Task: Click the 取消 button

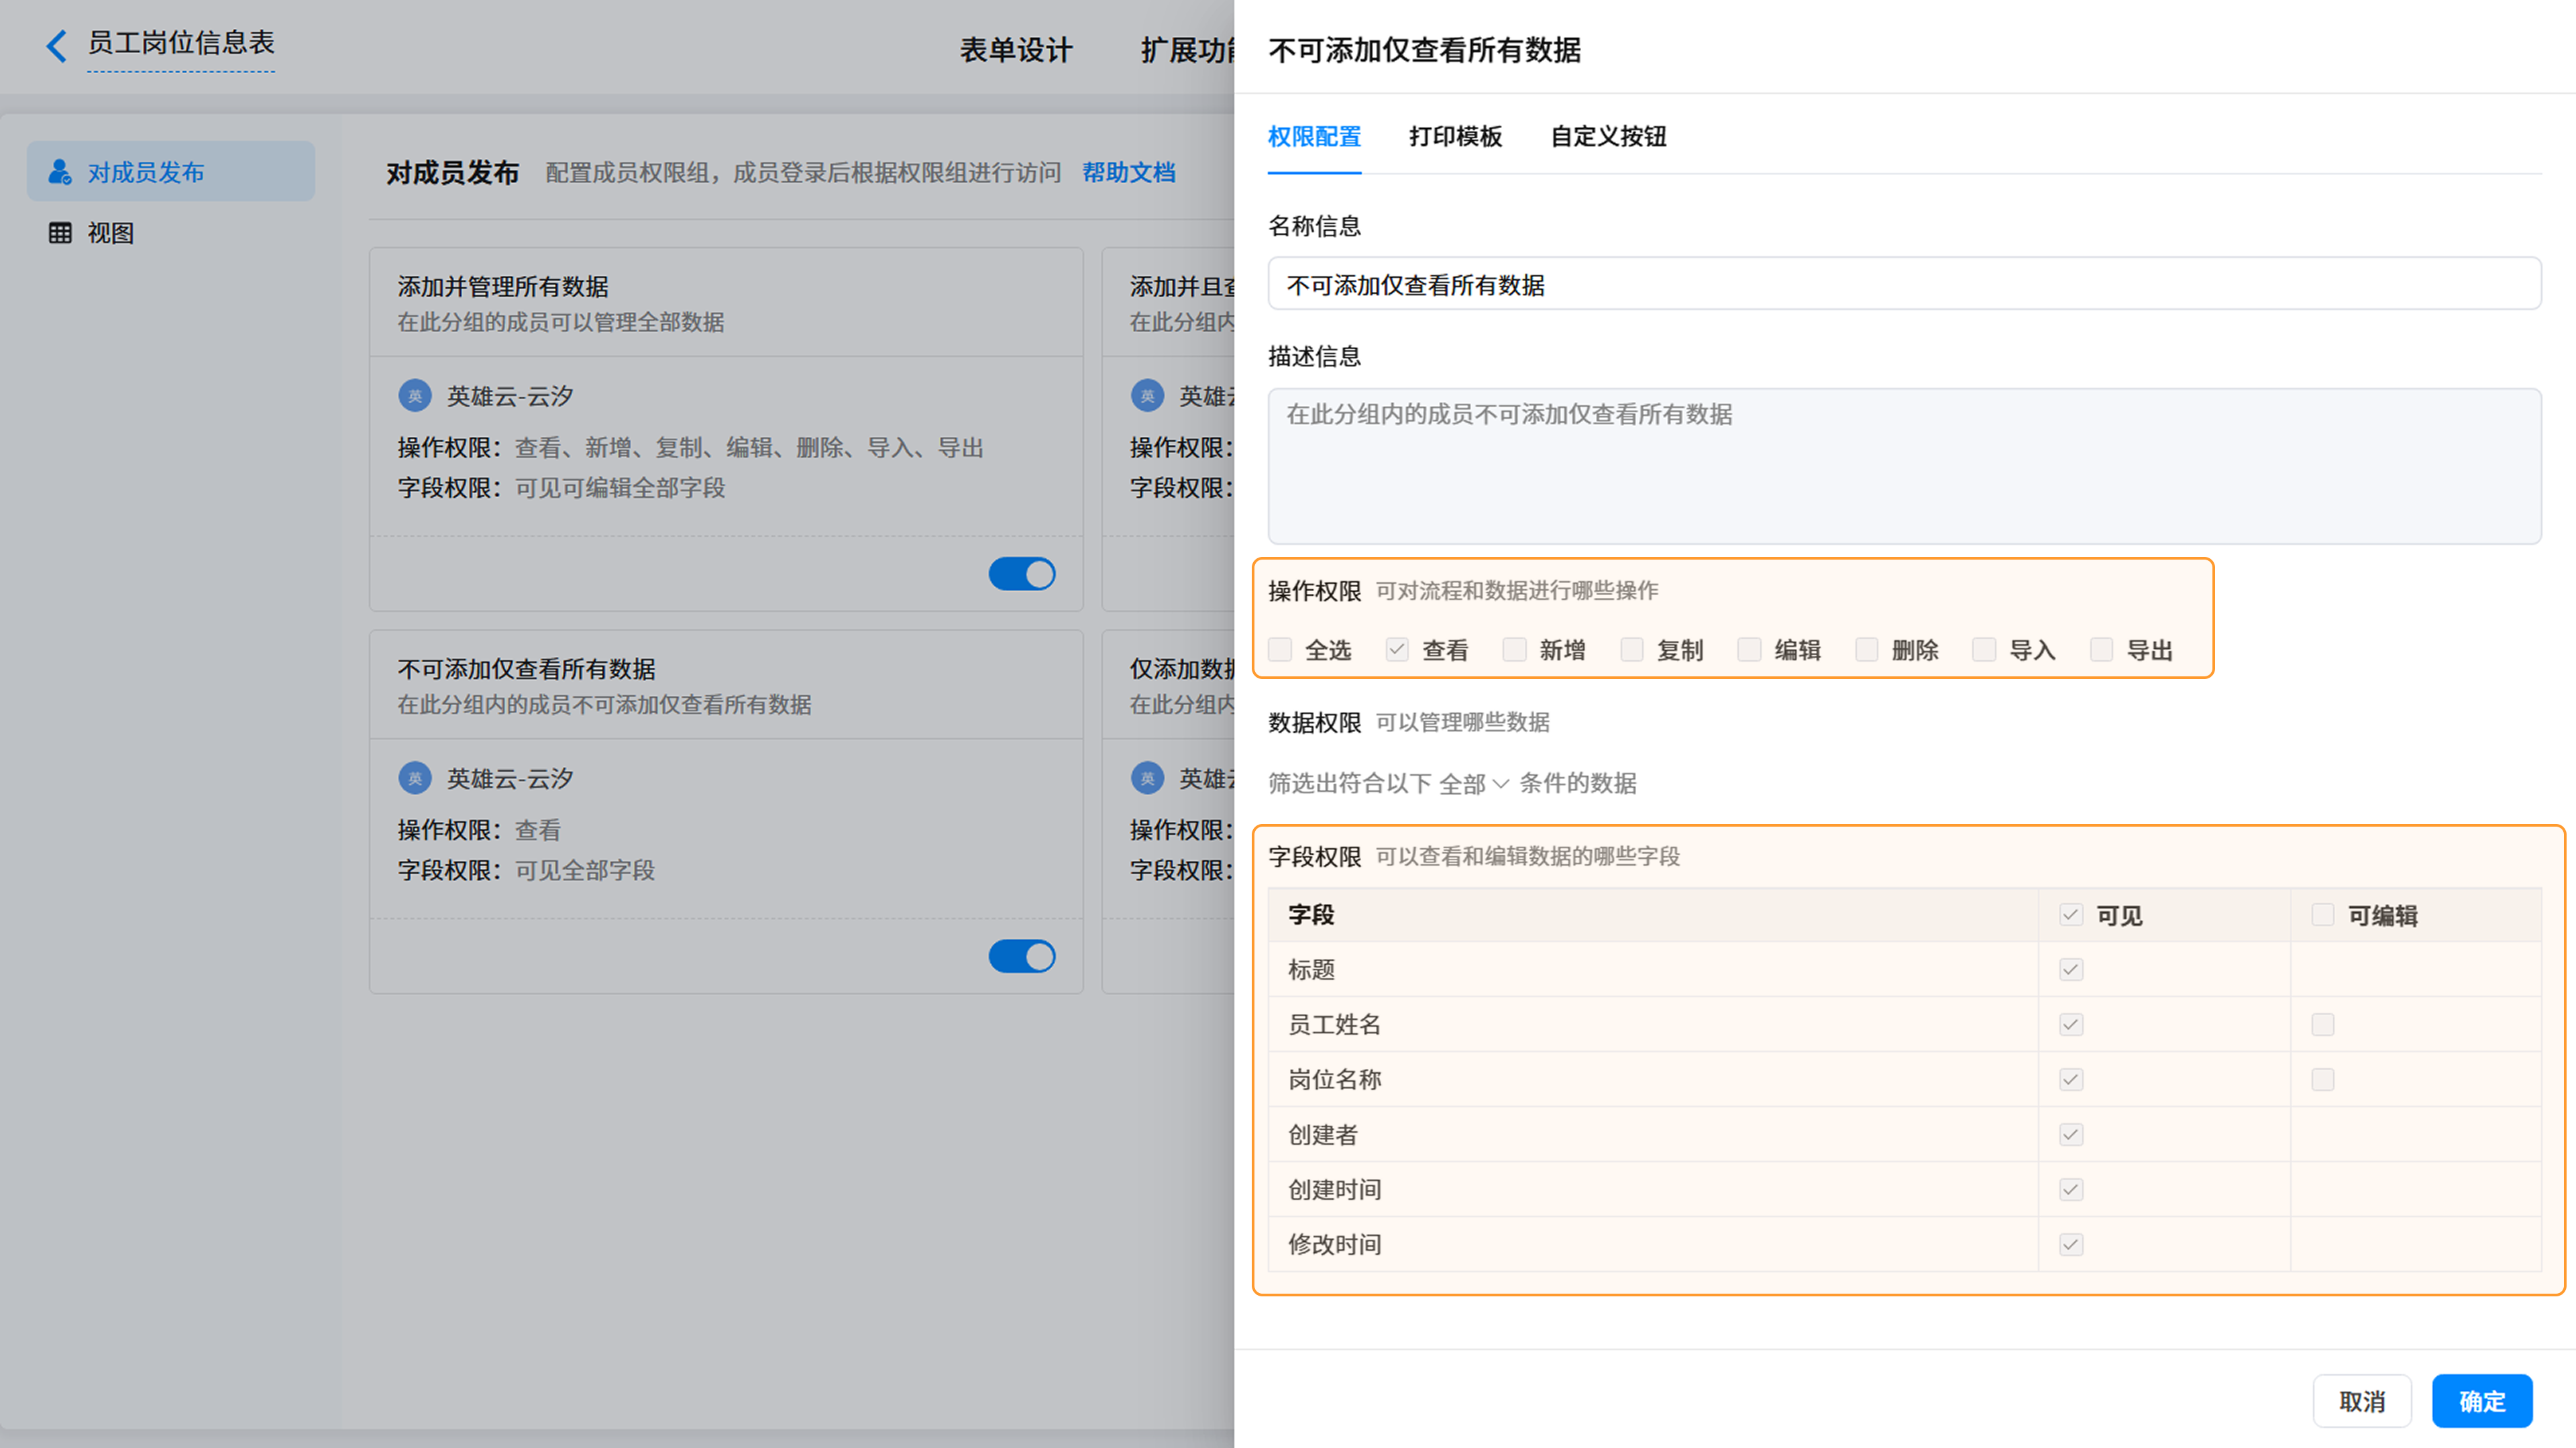Action: 2362,1401
